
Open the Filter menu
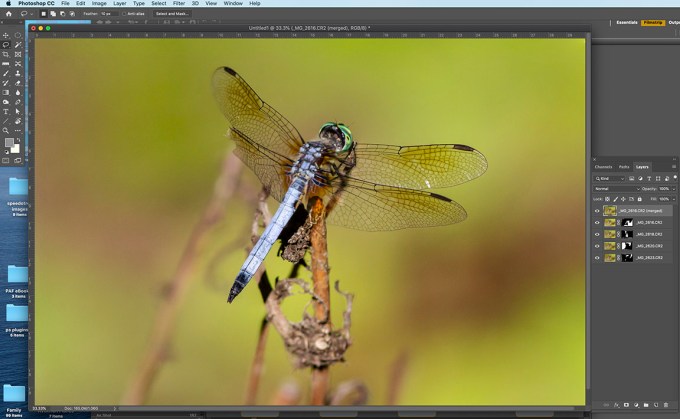pyautogui.click(x=179, y=3)
